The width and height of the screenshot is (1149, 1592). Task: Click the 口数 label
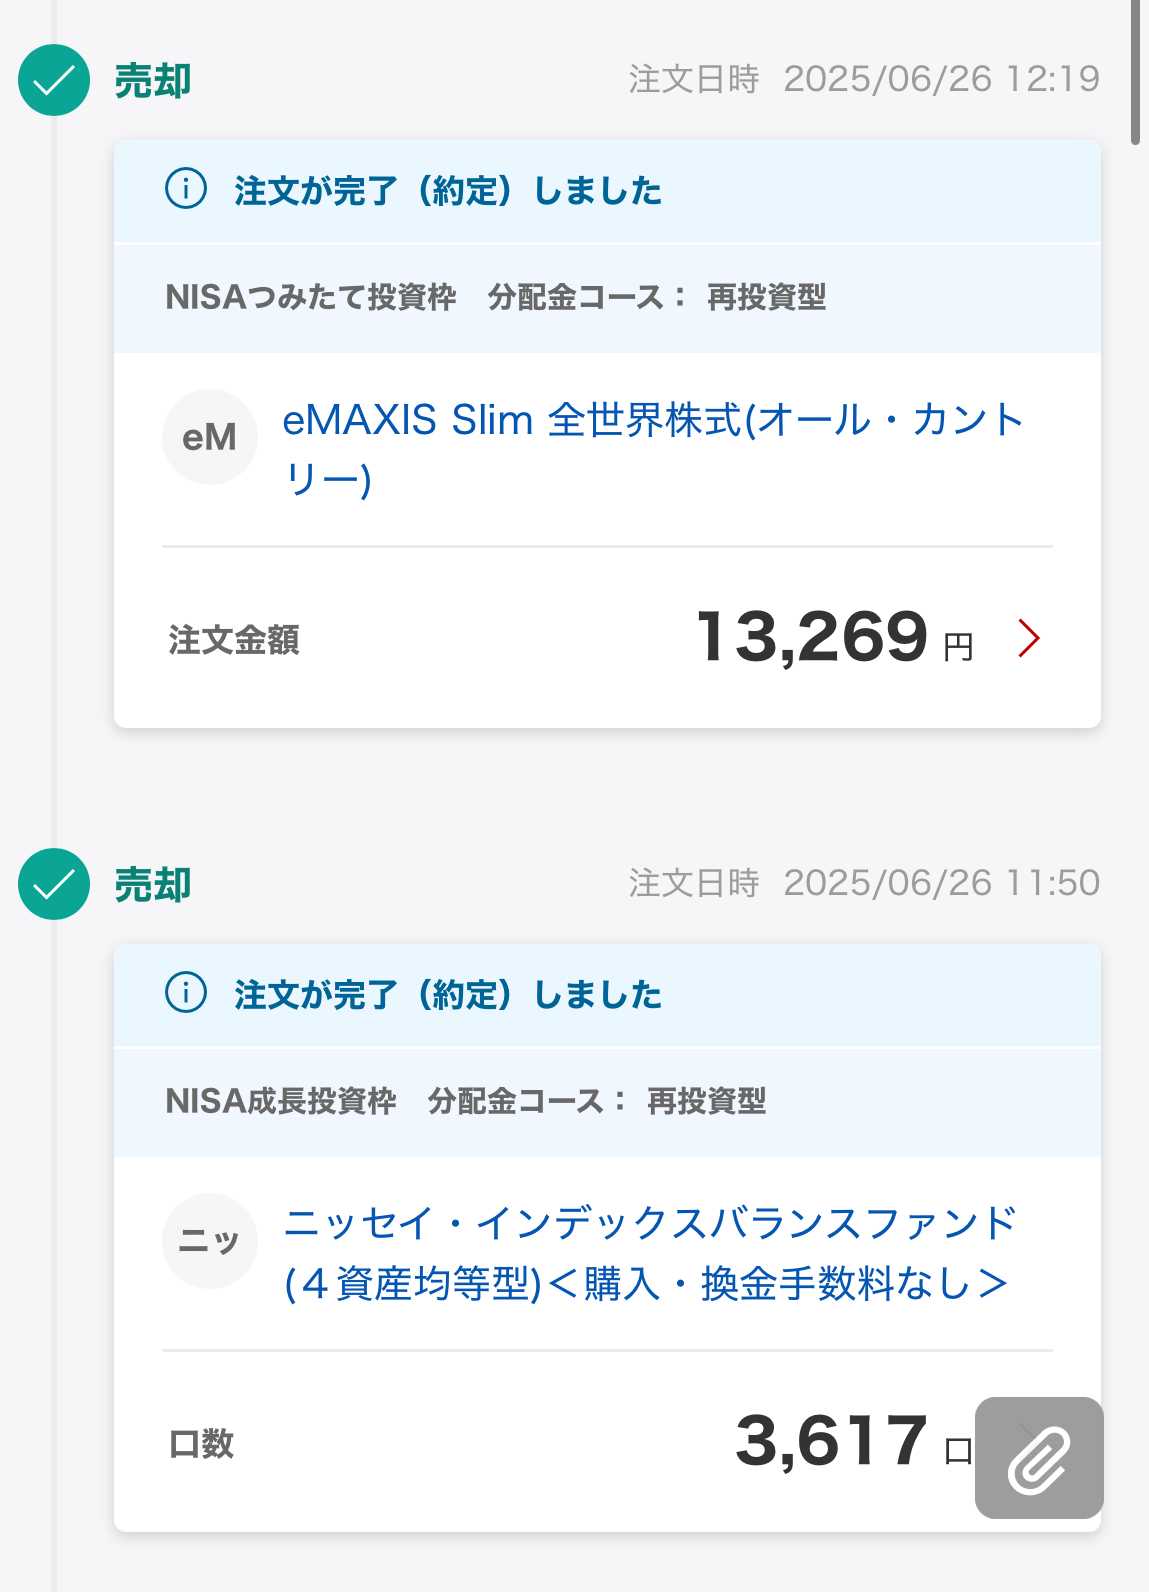[x=202, y=1444]
